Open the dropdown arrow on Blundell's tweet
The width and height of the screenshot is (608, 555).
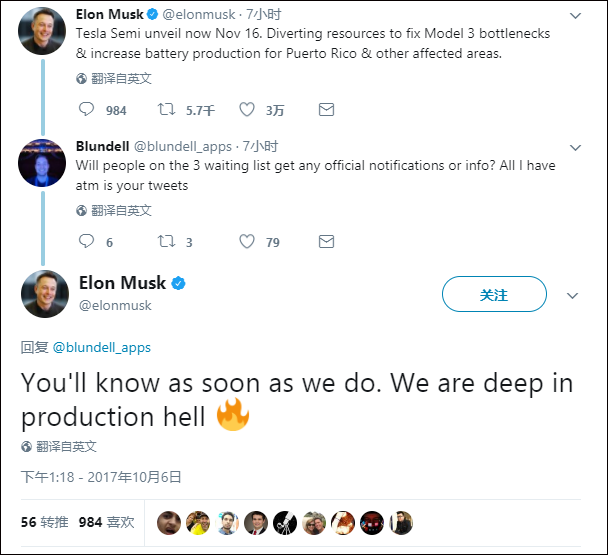point(575,147)
